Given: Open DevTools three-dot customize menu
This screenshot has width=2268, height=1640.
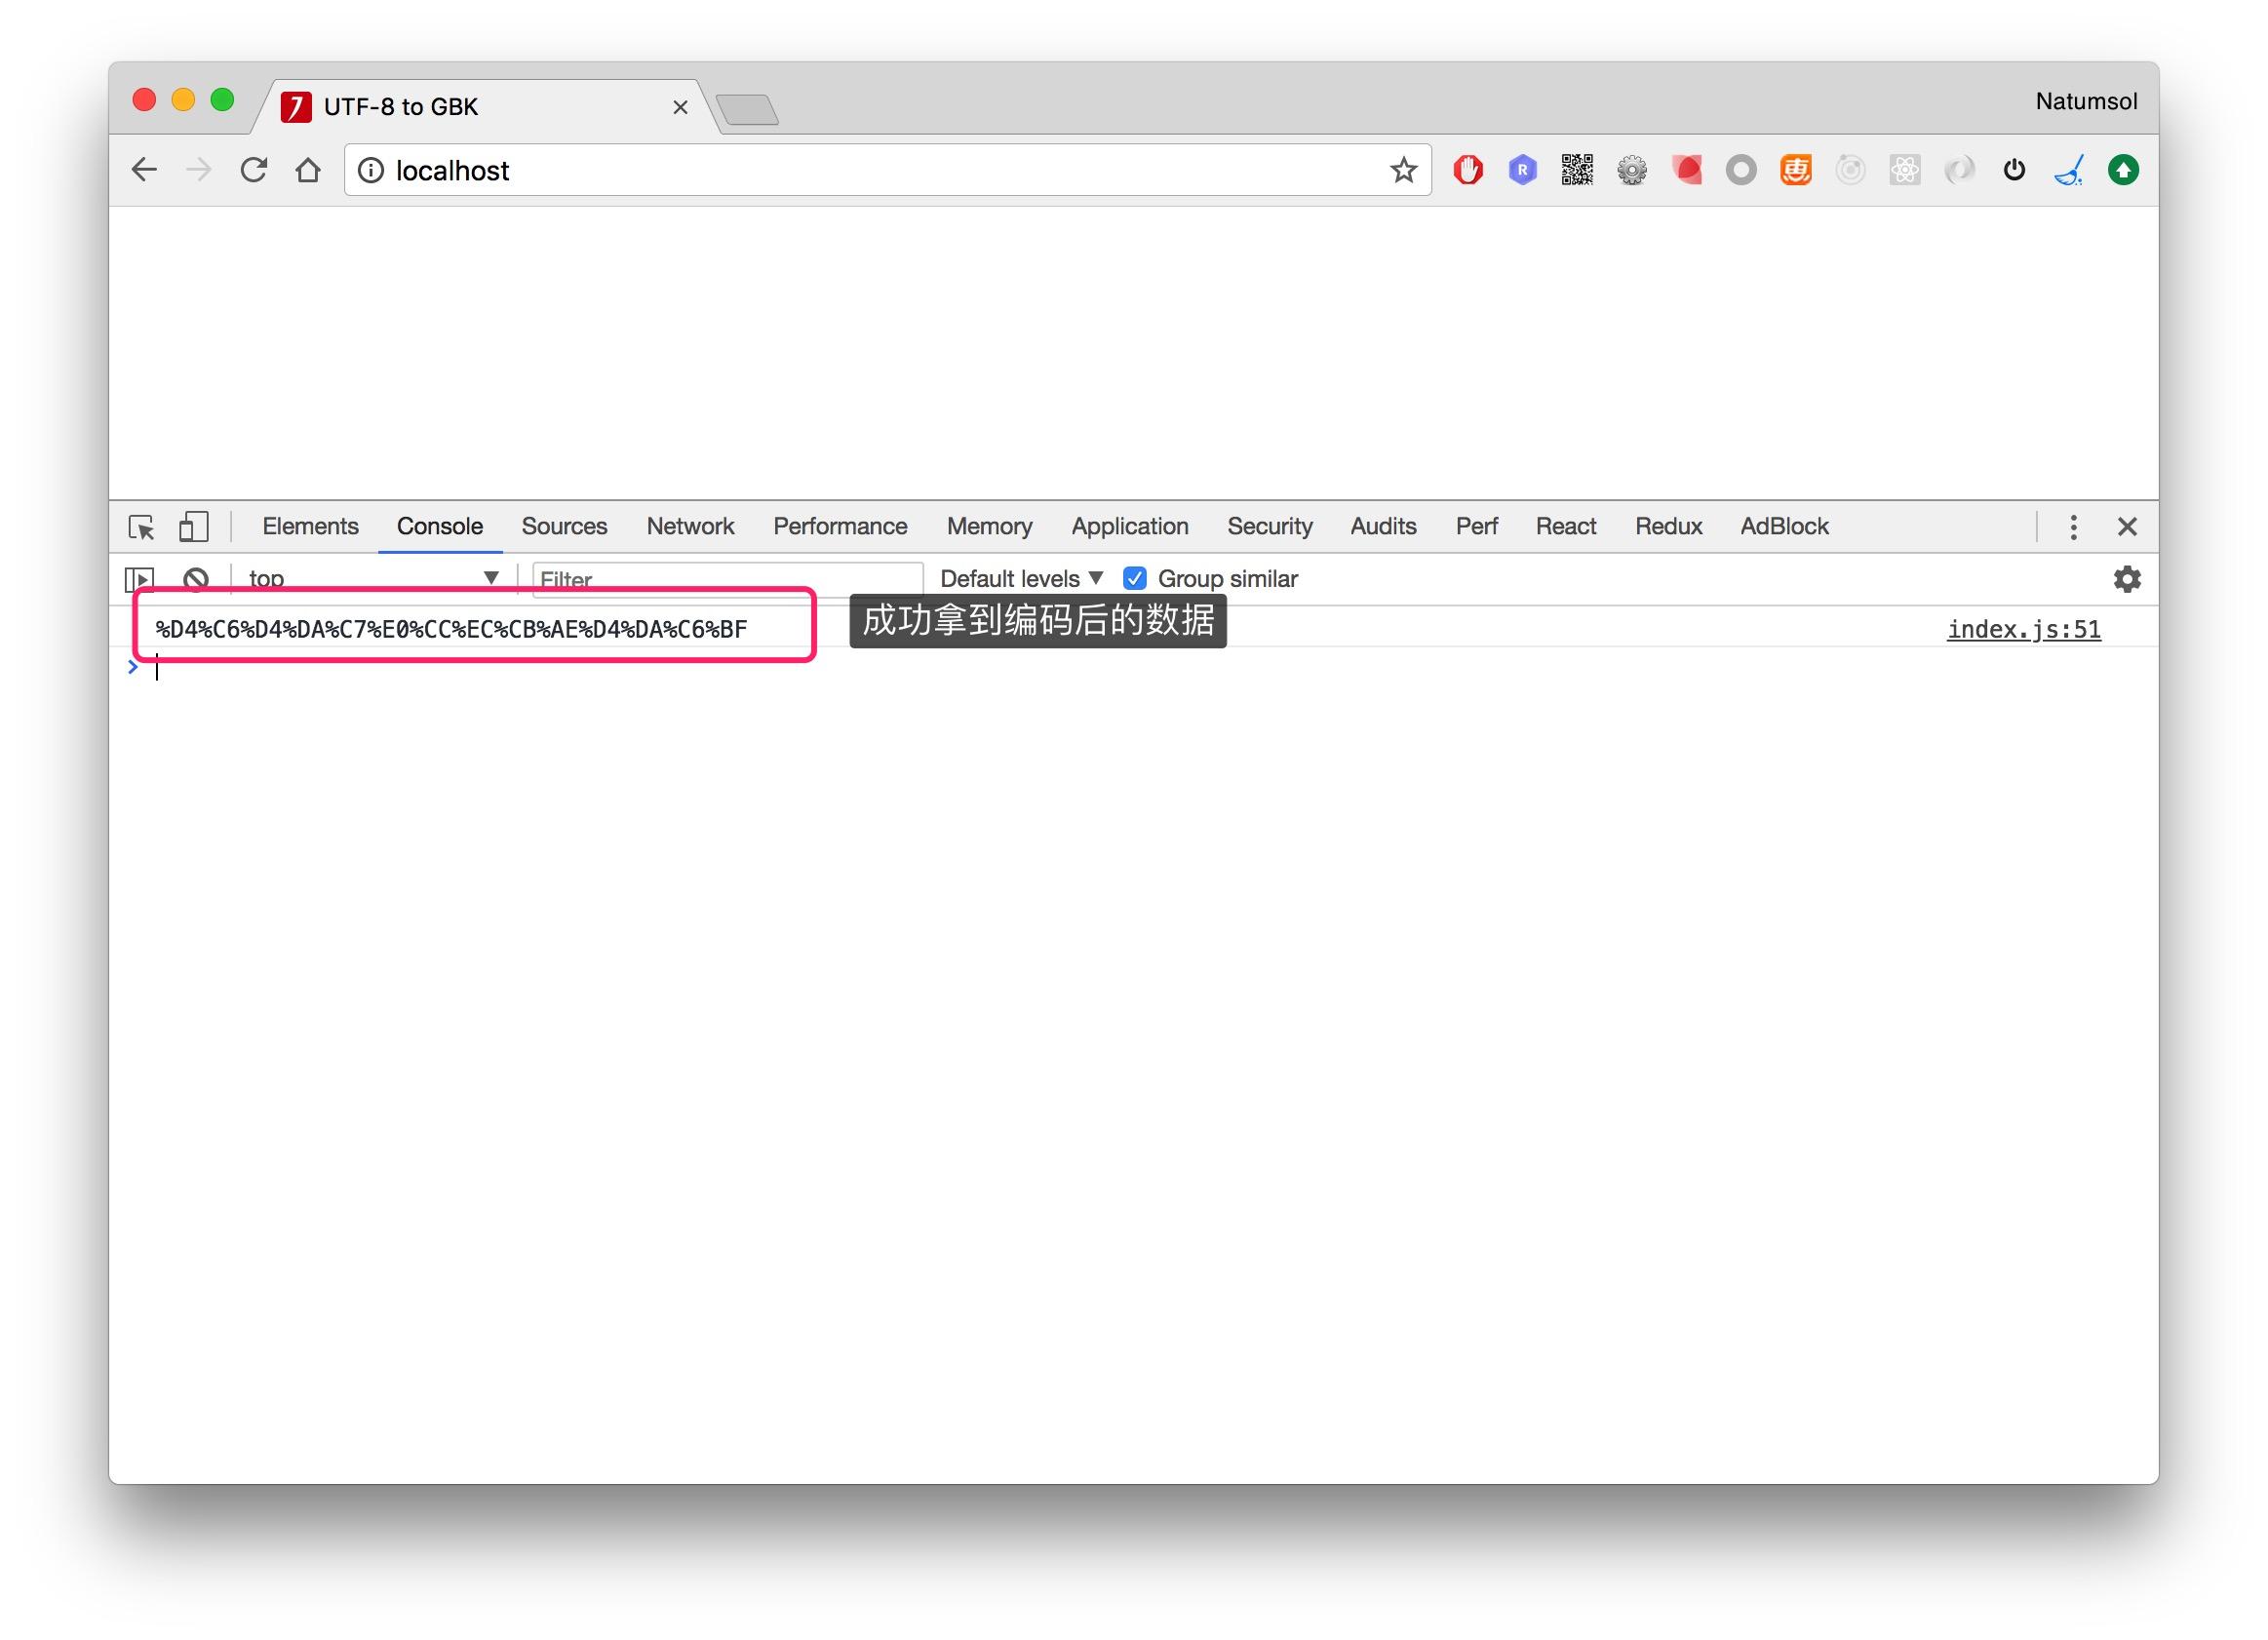Looking at the screenshot, I should tap(2073, 527).
